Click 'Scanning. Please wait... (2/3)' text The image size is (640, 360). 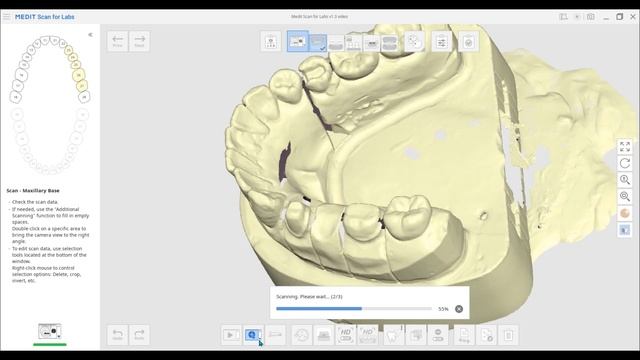(309, 297)
